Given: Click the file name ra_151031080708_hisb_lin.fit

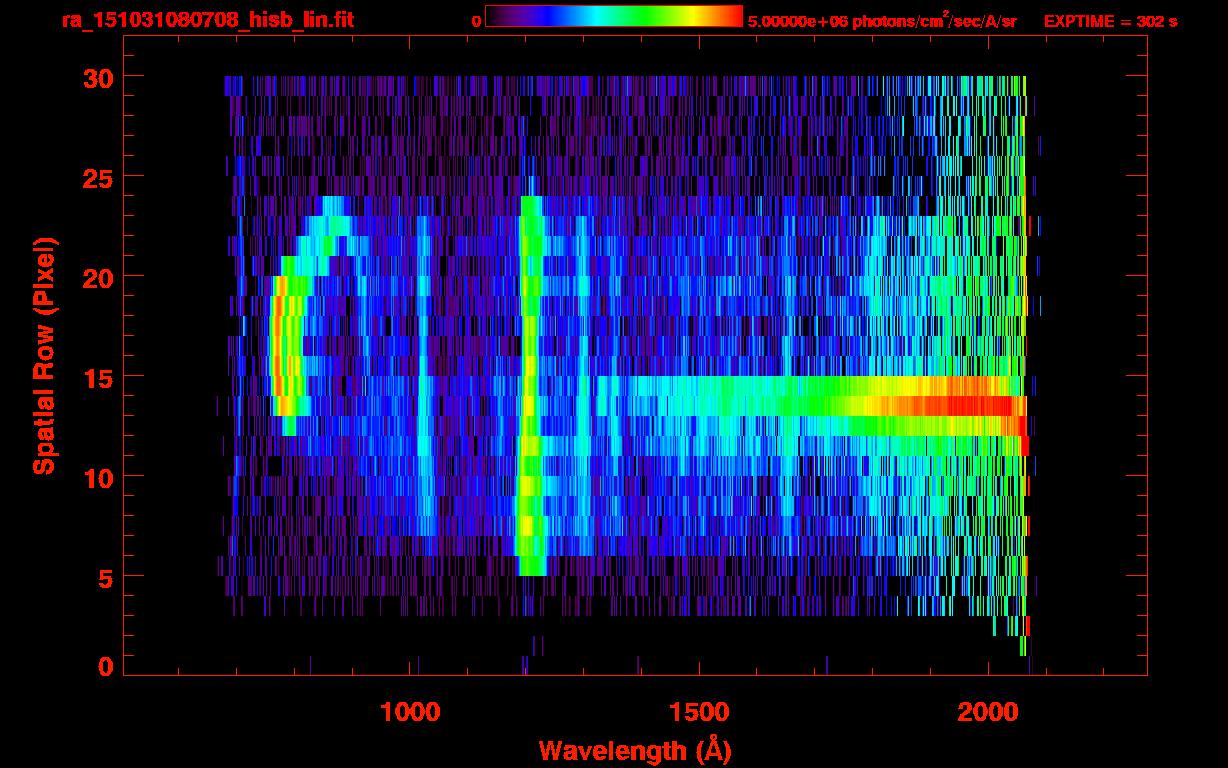Looking at the screenshot, I should 206,20.
